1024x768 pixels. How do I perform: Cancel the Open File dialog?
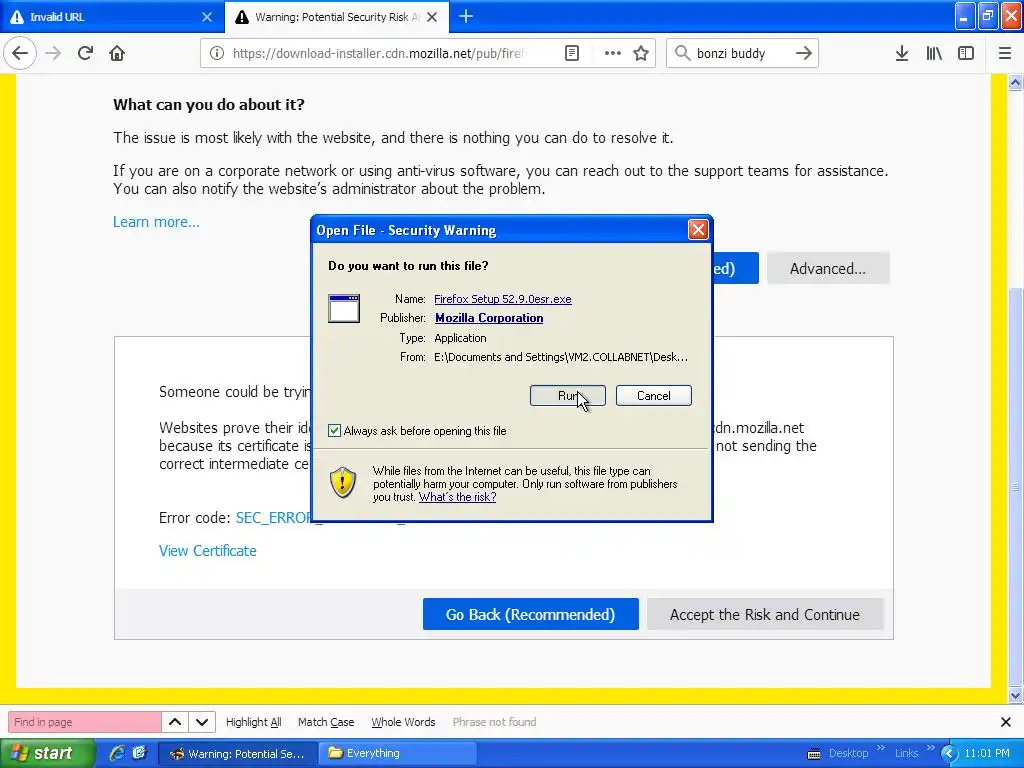(x=654, y=396)
